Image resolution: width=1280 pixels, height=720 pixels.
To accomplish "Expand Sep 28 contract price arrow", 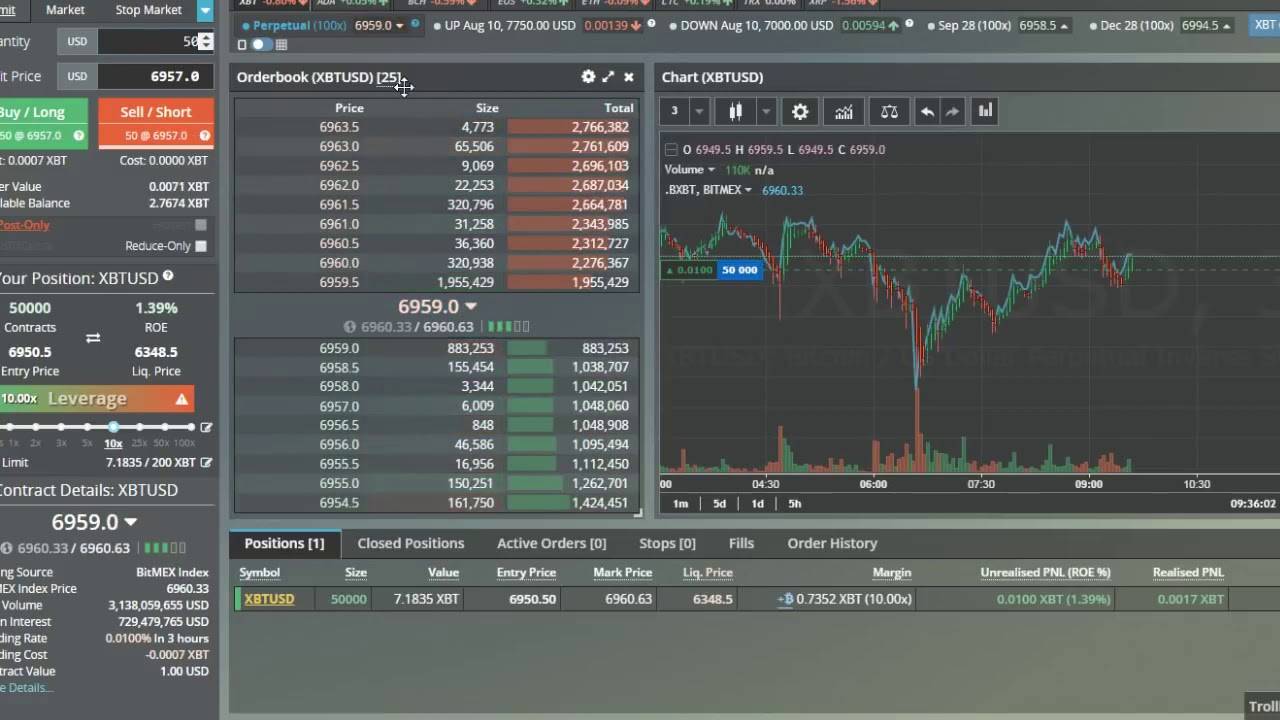I will (1063, 26).
